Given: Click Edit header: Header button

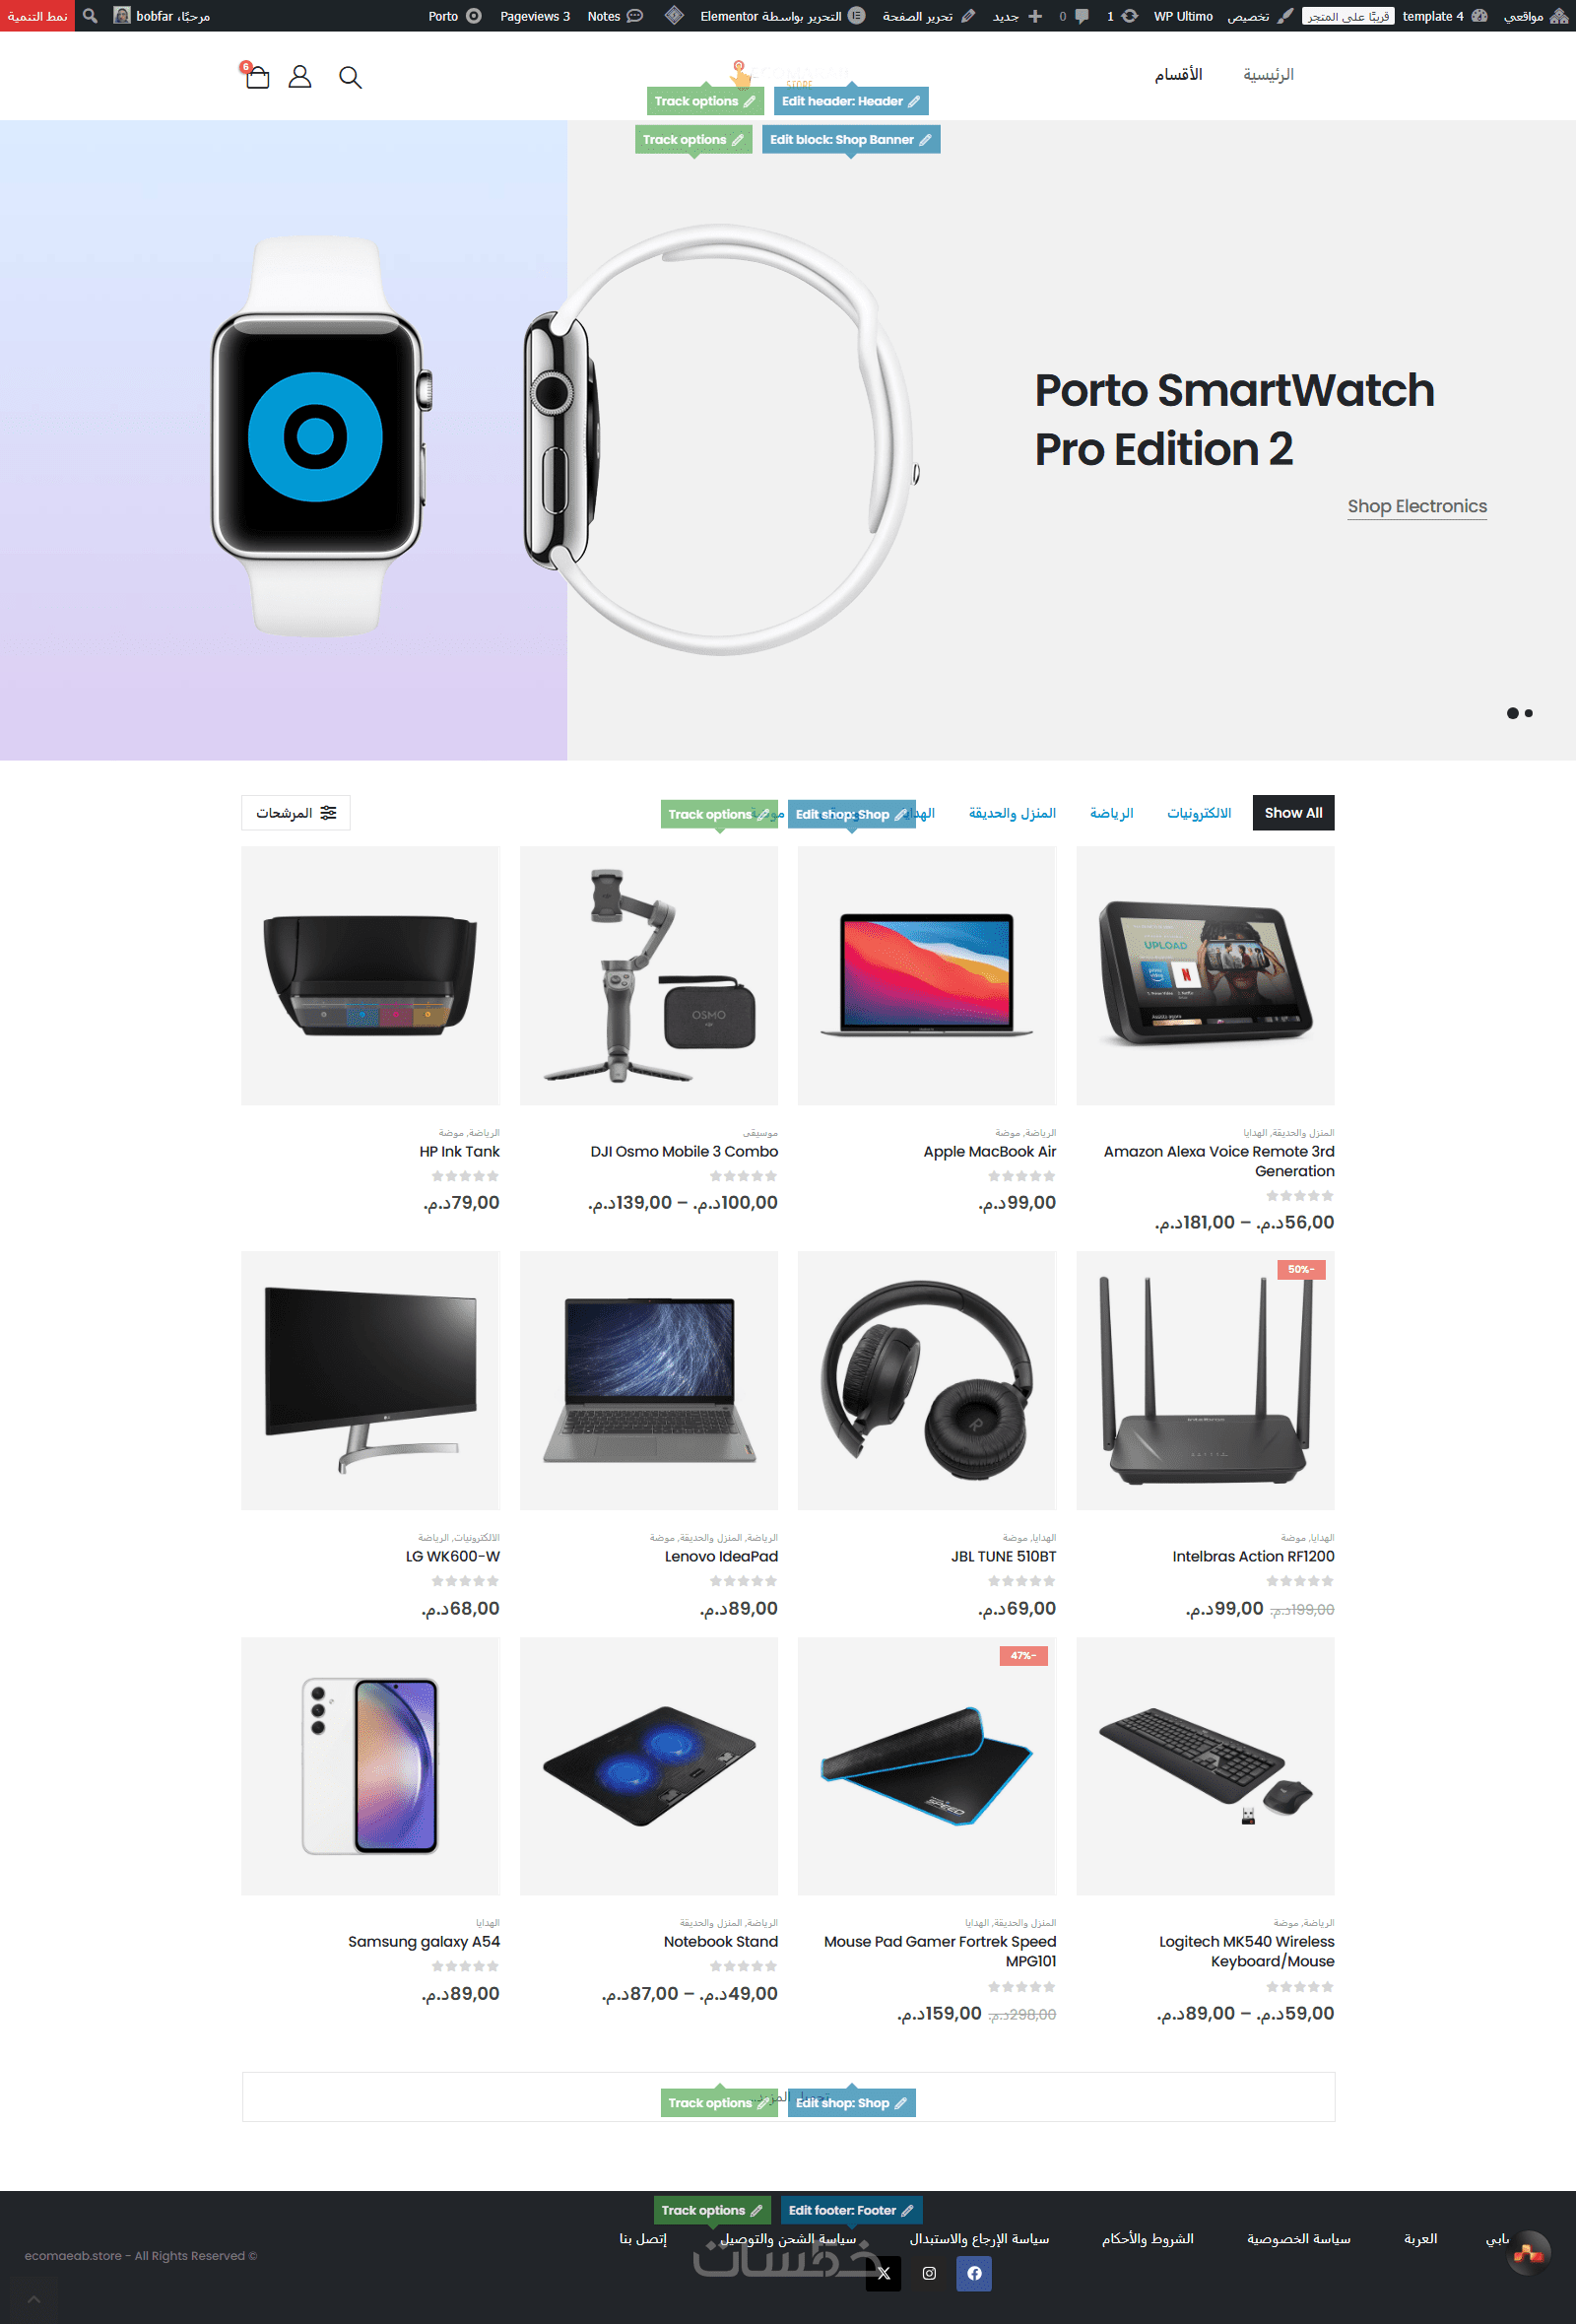Looking at the screenshot, I should click(851, 101).
